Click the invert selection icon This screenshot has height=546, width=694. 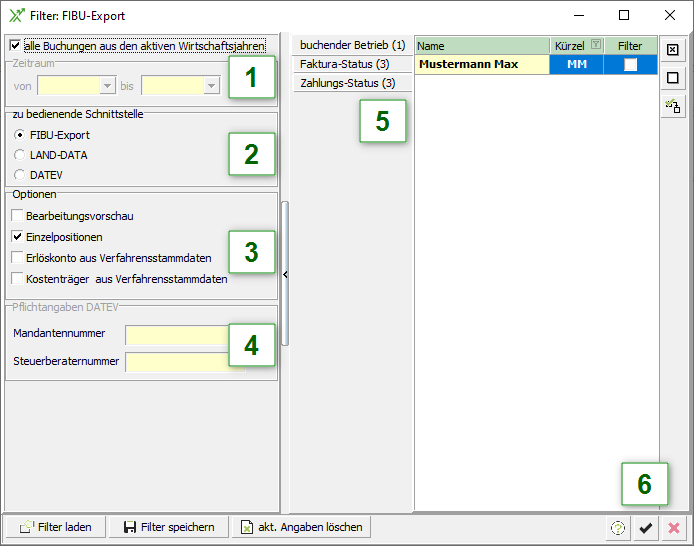673,106
